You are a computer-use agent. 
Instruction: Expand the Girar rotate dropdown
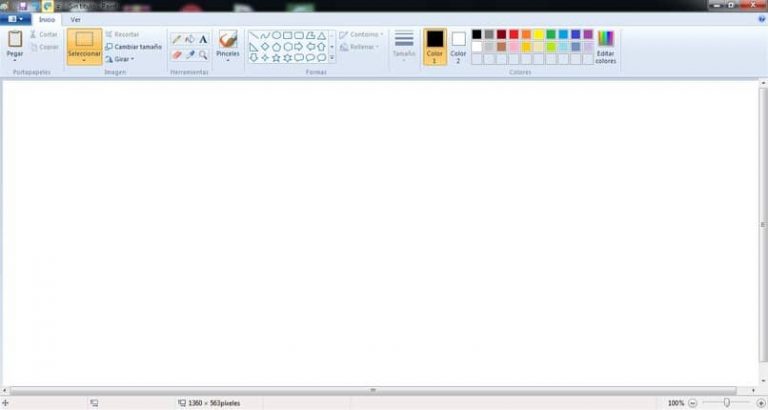pos(124,59)
